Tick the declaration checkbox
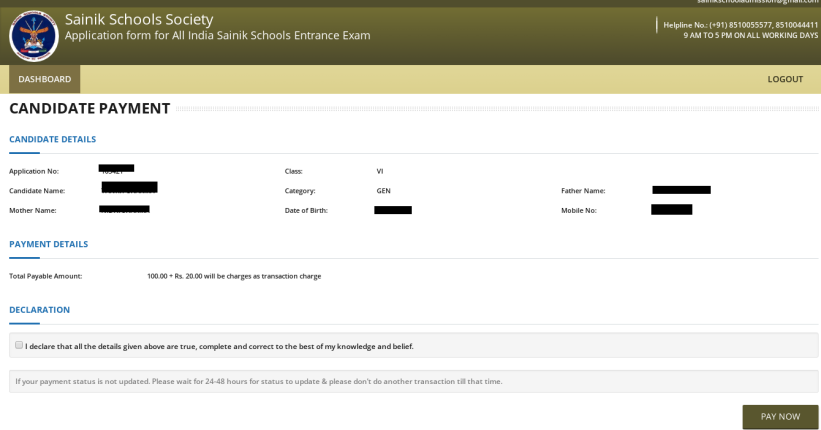Viewport: 821px width, 430px height. coord(19,345)
